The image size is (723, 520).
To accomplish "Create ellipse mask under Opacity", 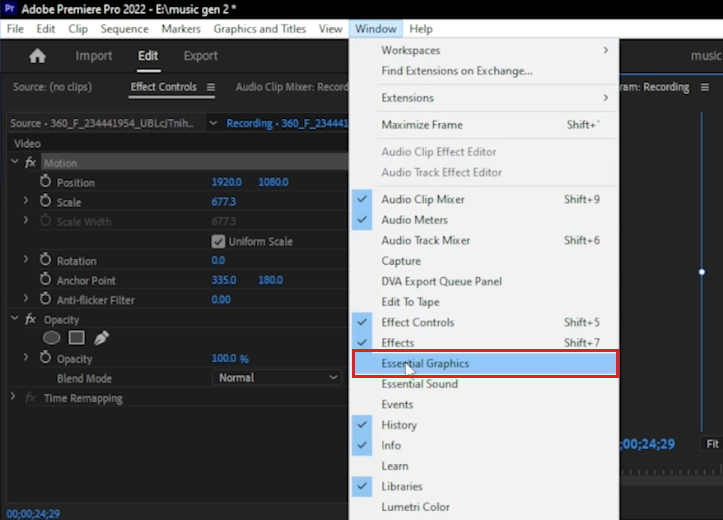I will tap(51, 338).
